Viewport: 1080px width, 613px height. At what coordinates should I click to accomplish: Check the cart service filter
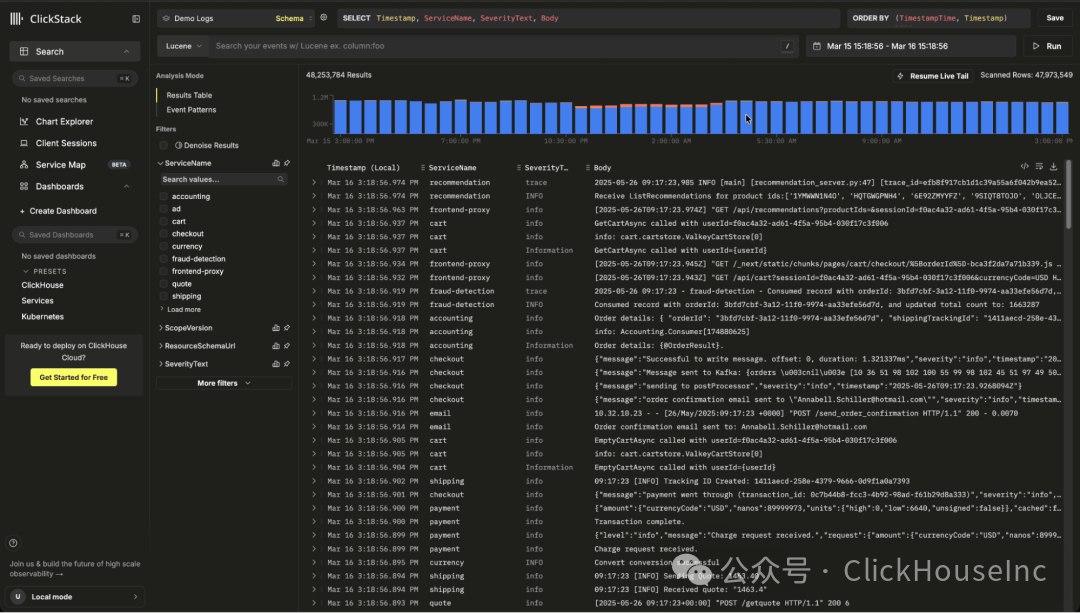coord(163,221)
